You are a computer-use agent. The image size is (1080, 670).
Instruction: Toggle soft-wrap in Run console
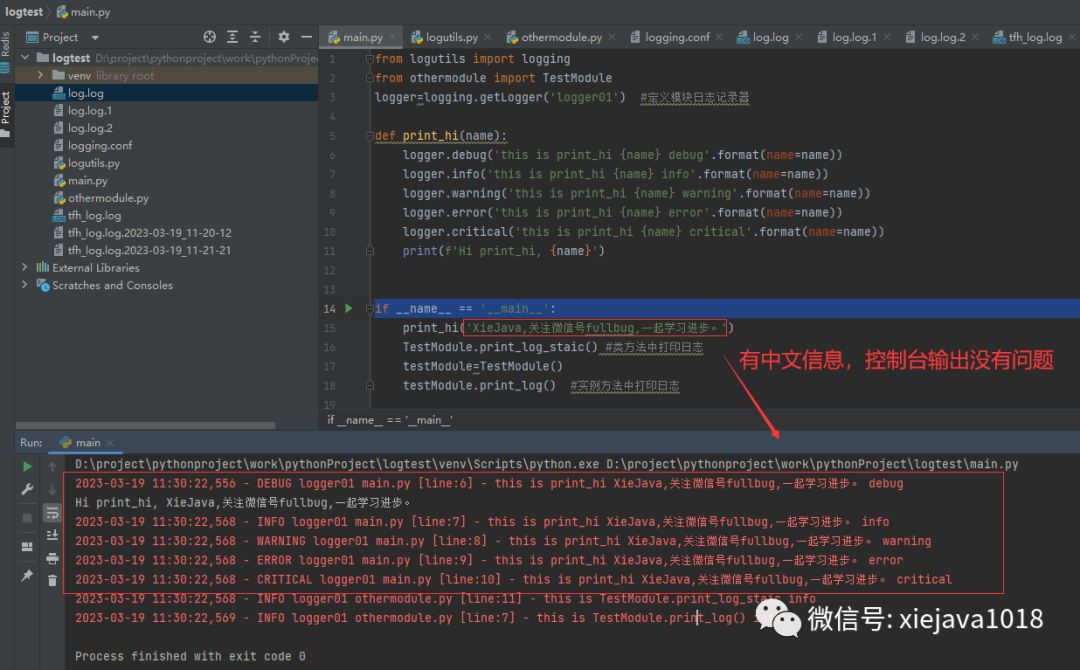click(x=52, y=512)
